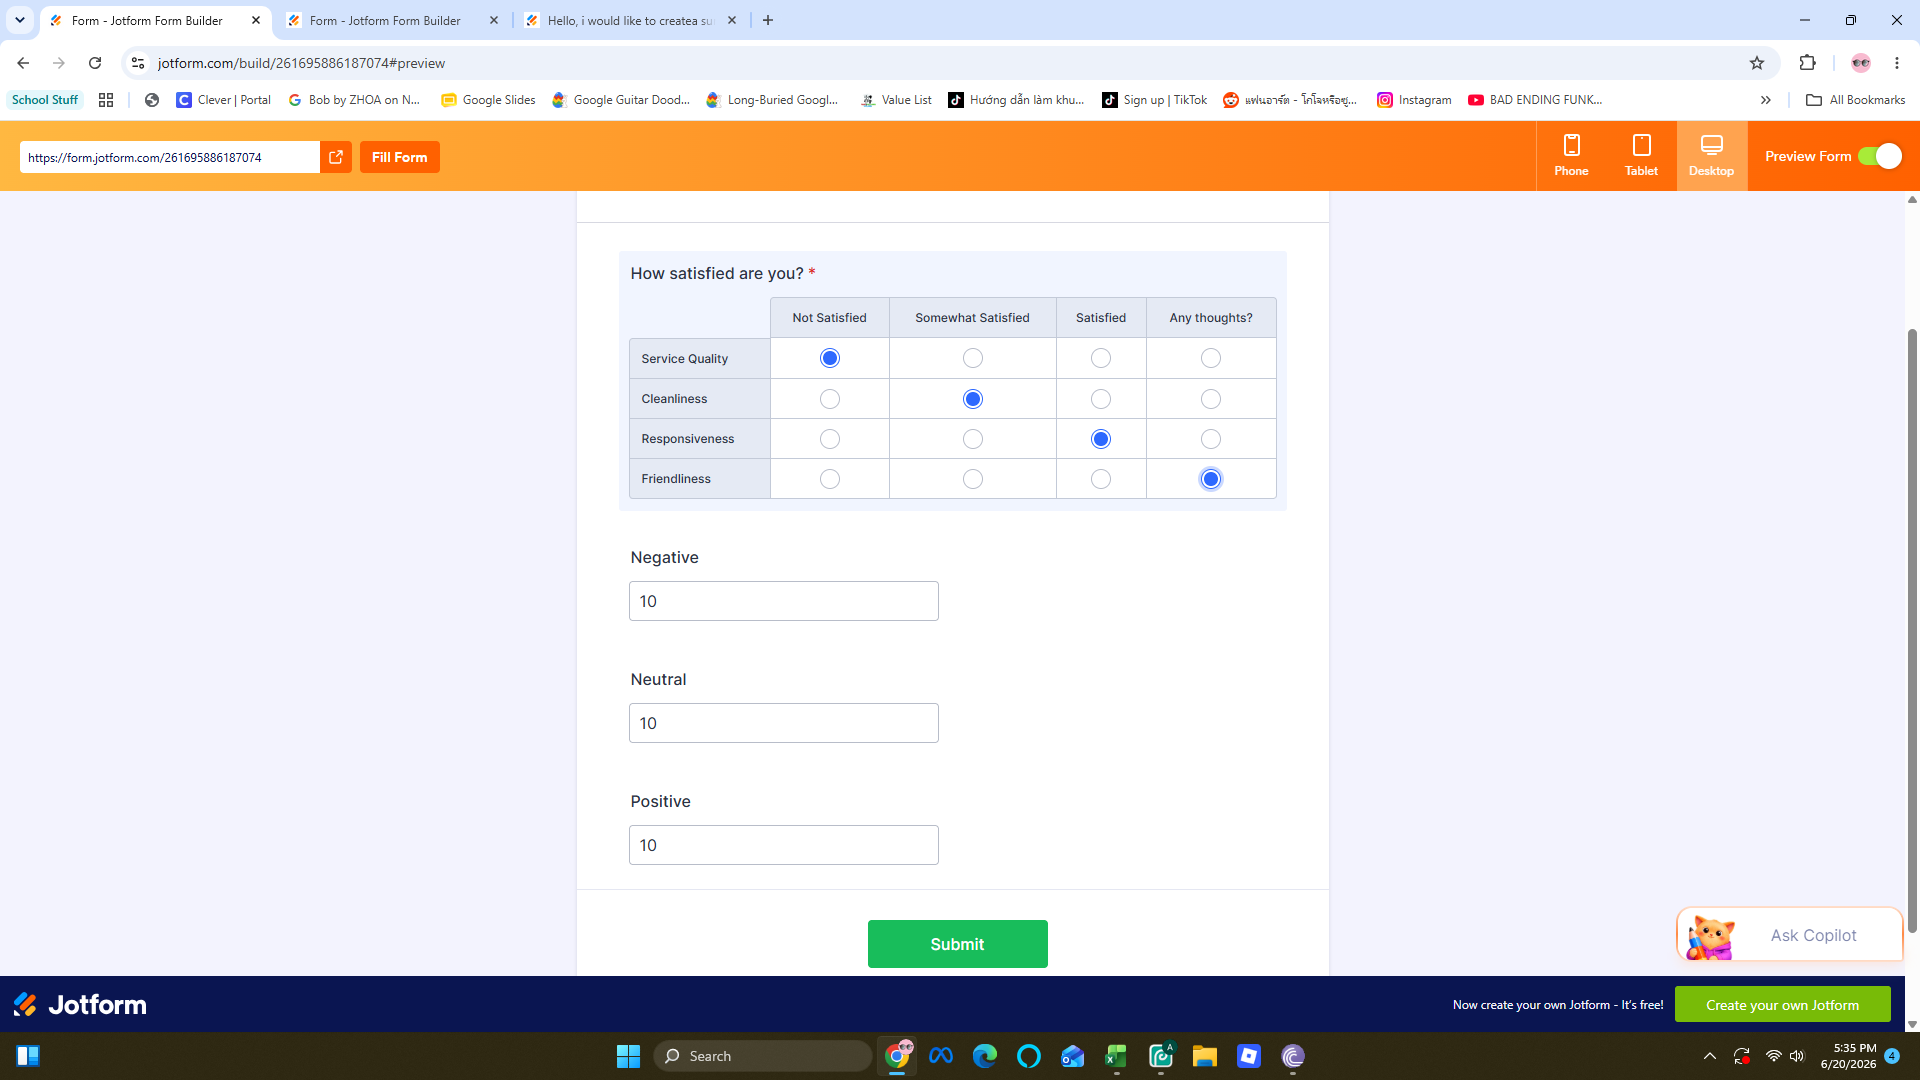Screen dimensions: 1920x1080
Task: Open the apps grid bookmark icon
Action: [106, 100]
